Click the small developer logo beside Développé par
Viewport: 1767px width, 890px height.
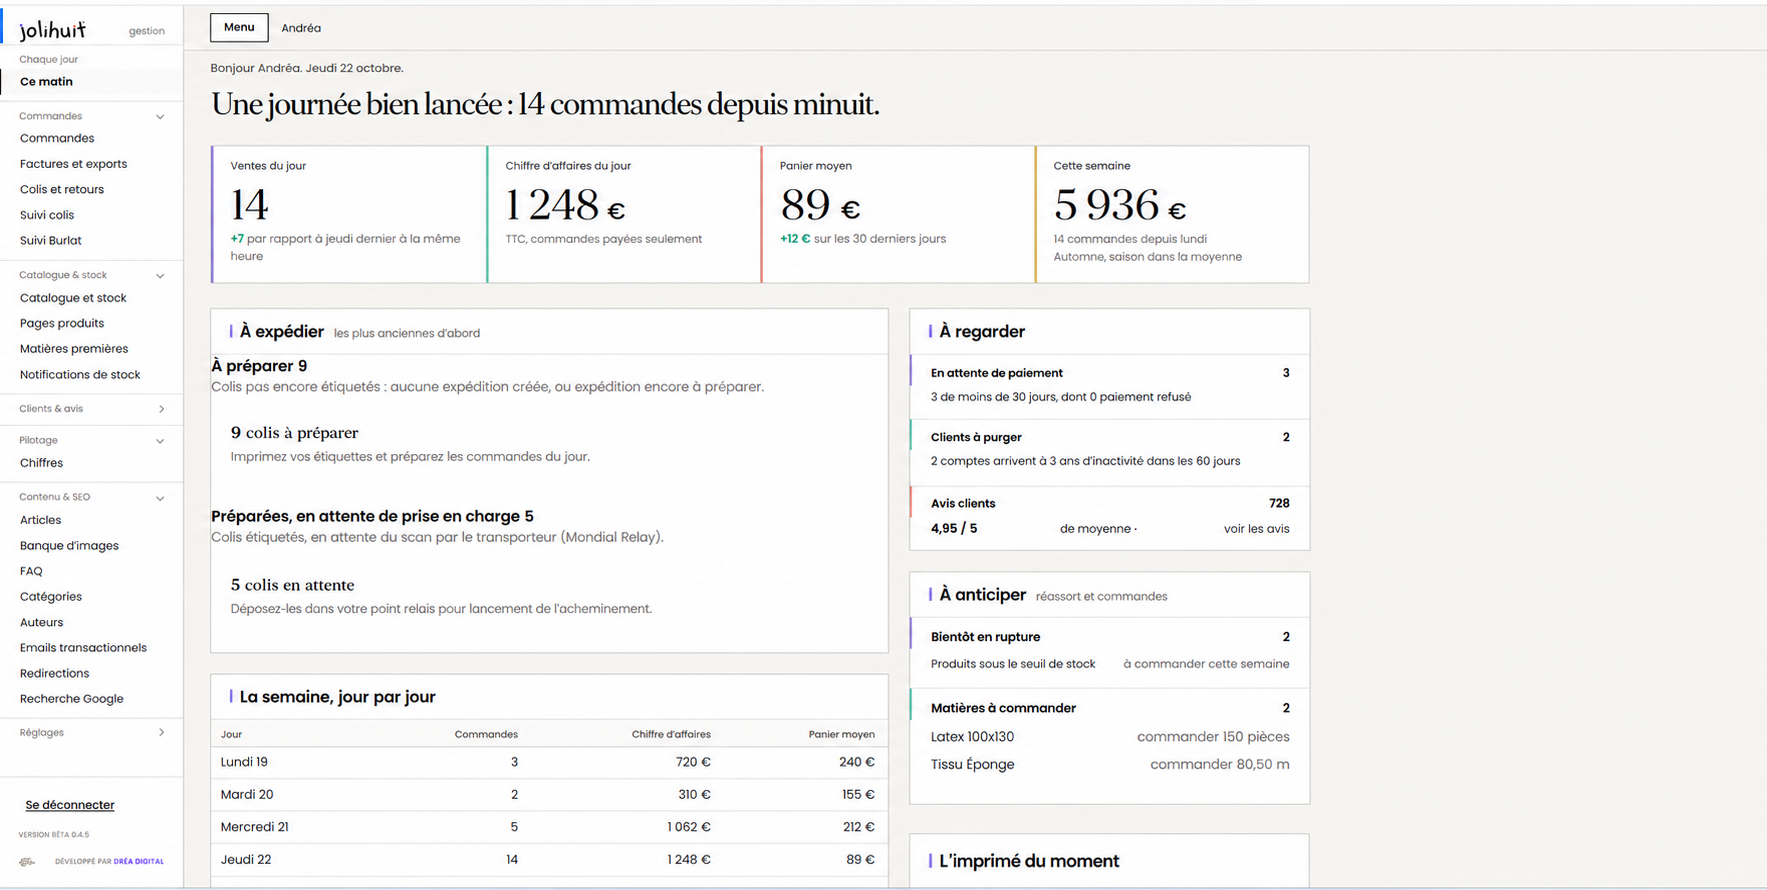pyautogui.click(x=27, y=861)
